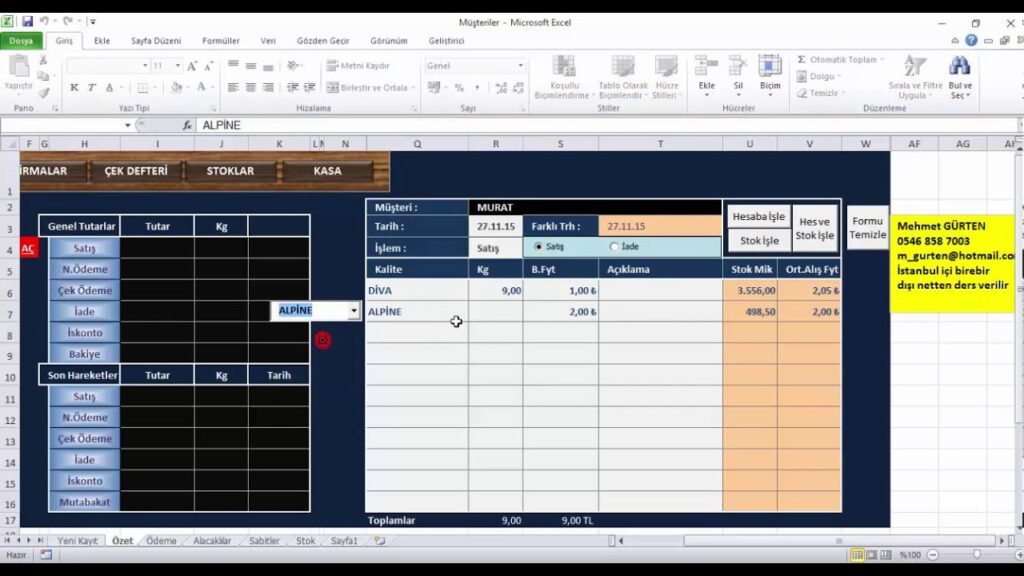Image resolution: width=1024 pixels, height=576 pixels.
Task: Expand the ALPİNE combo box dropdown arrow
Action: (354, 311)
